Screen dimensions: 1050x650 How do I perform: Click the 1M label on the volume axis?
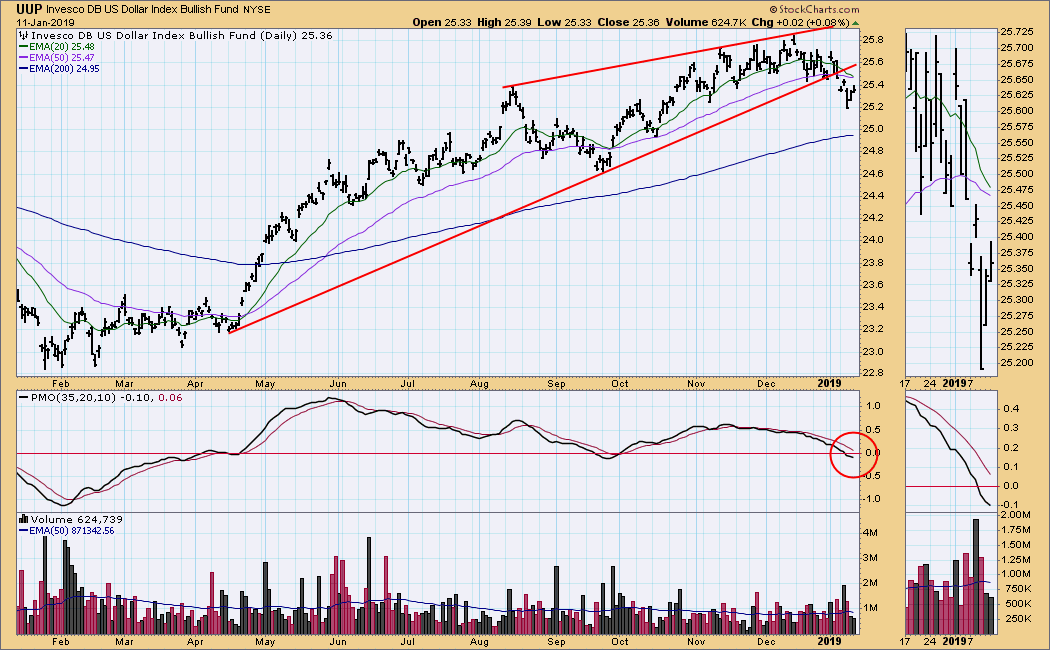(x=871, y=608)
